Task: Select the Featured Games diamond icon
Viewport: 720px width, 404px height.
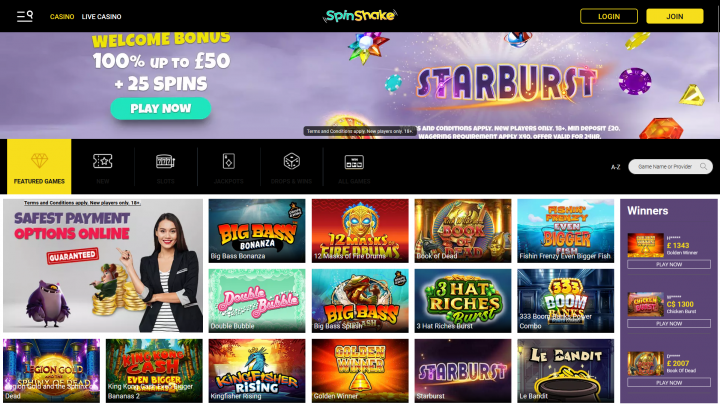Action: coord(39,161)
